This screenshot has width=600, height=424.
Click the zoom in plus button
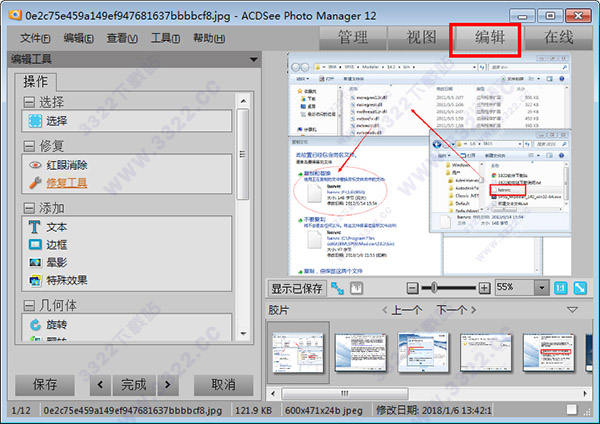pos(484,288)
